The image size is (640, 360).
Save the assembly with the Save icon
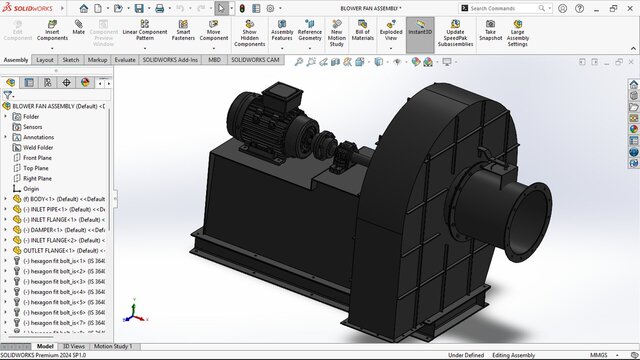(139, 8)
